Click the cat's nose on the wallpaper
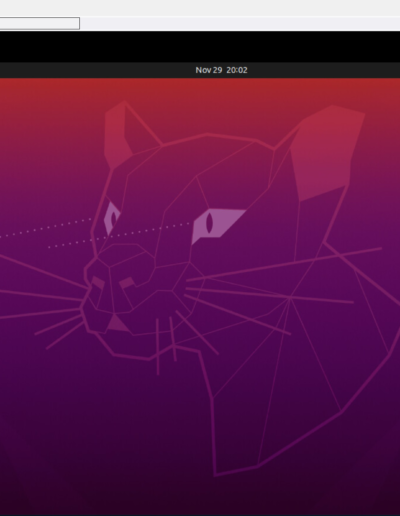 coord(113,283)
